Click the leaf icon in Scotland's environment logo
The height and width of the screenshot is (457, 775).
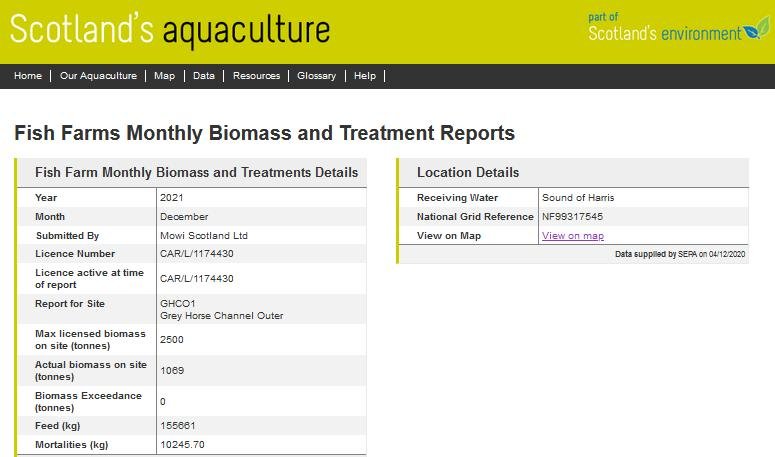tap(755, 32)
